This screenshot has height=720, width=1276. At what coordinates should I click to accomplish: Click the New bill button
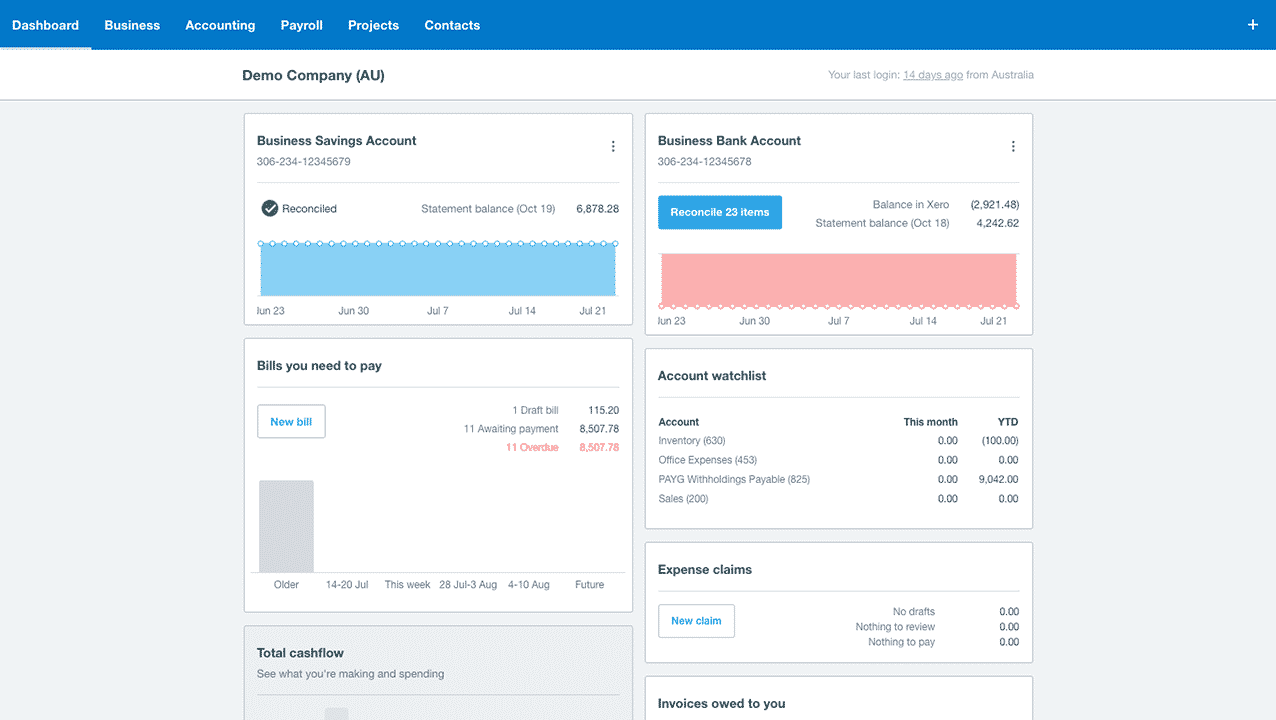[291, 421]
